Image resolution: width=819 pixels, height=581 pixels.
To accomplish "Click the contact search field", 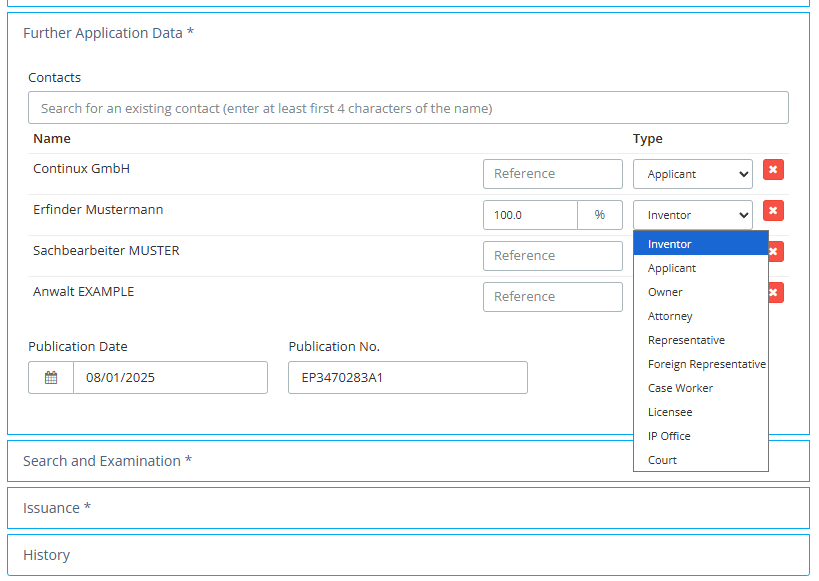I will coord(408,108).
